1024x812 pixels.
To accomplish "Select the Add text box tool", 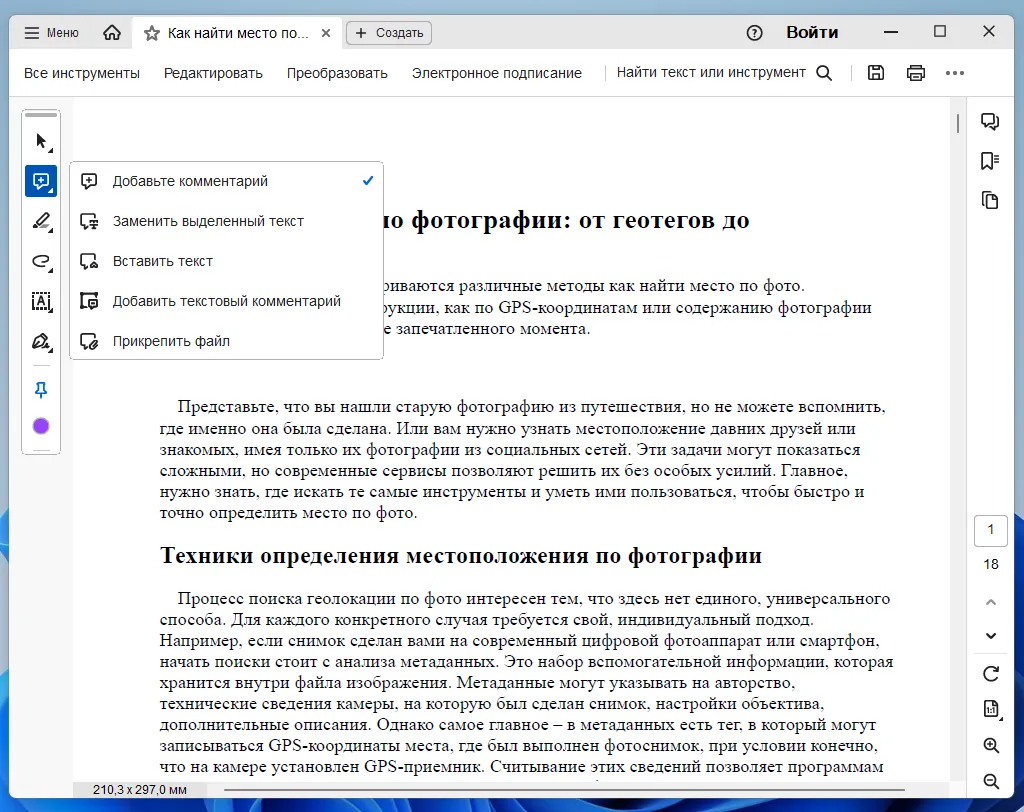I will [x=41, y=301].
